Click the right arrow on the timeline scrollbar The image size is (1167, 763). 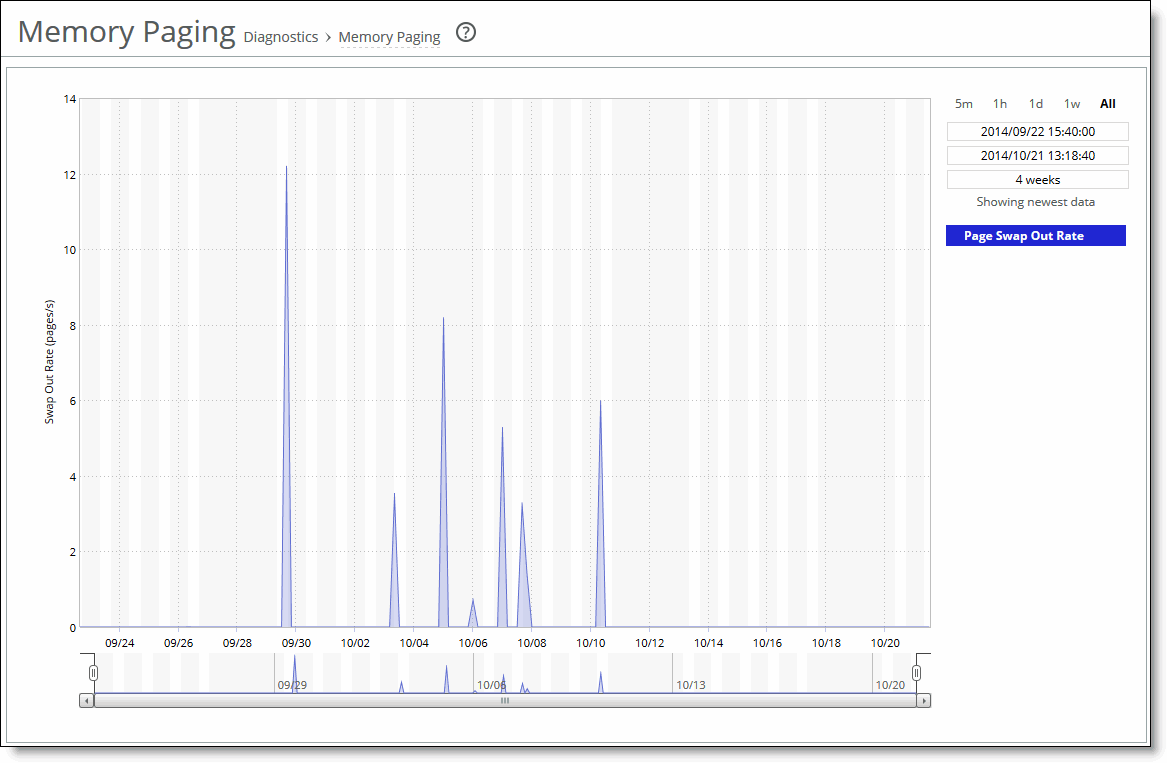pos(925,700)
